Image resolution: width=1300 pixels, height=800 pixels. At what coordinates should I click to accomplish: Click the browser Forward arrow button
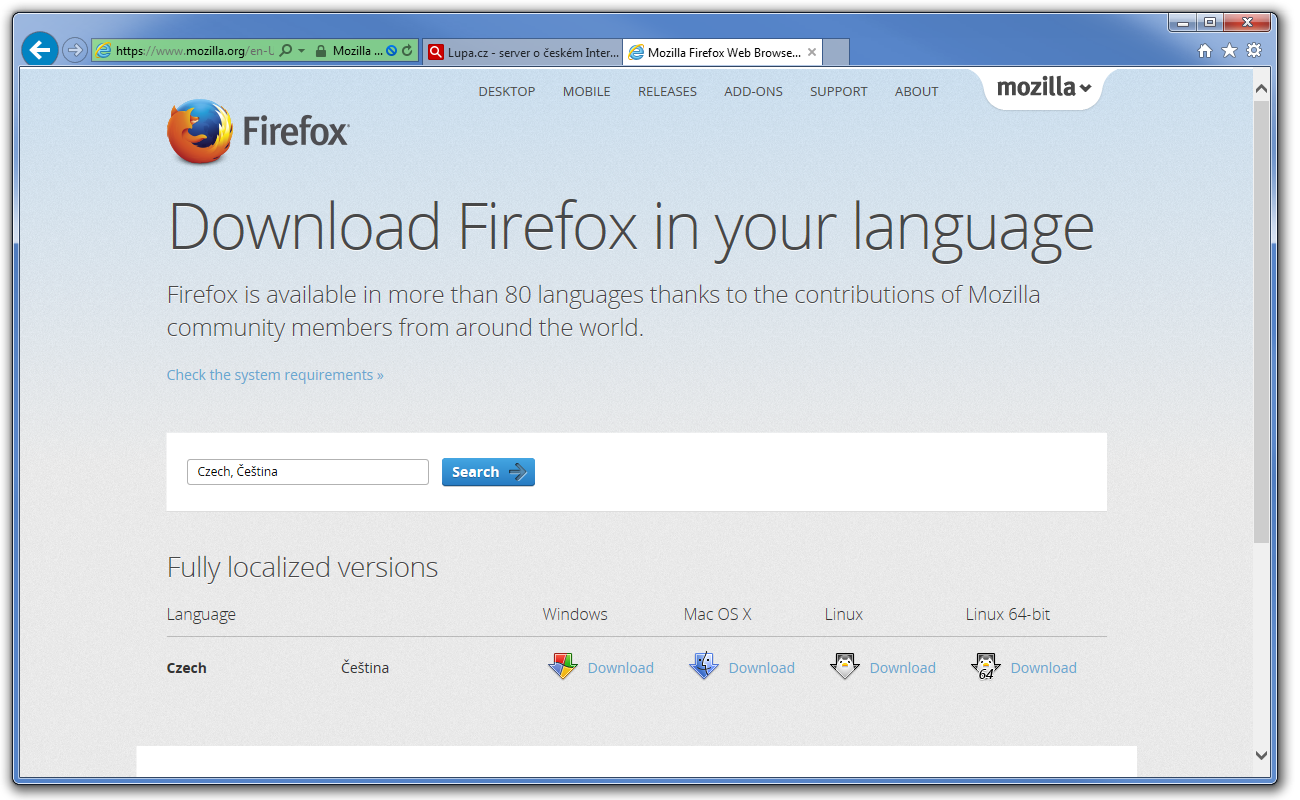(x=74, y=50)
